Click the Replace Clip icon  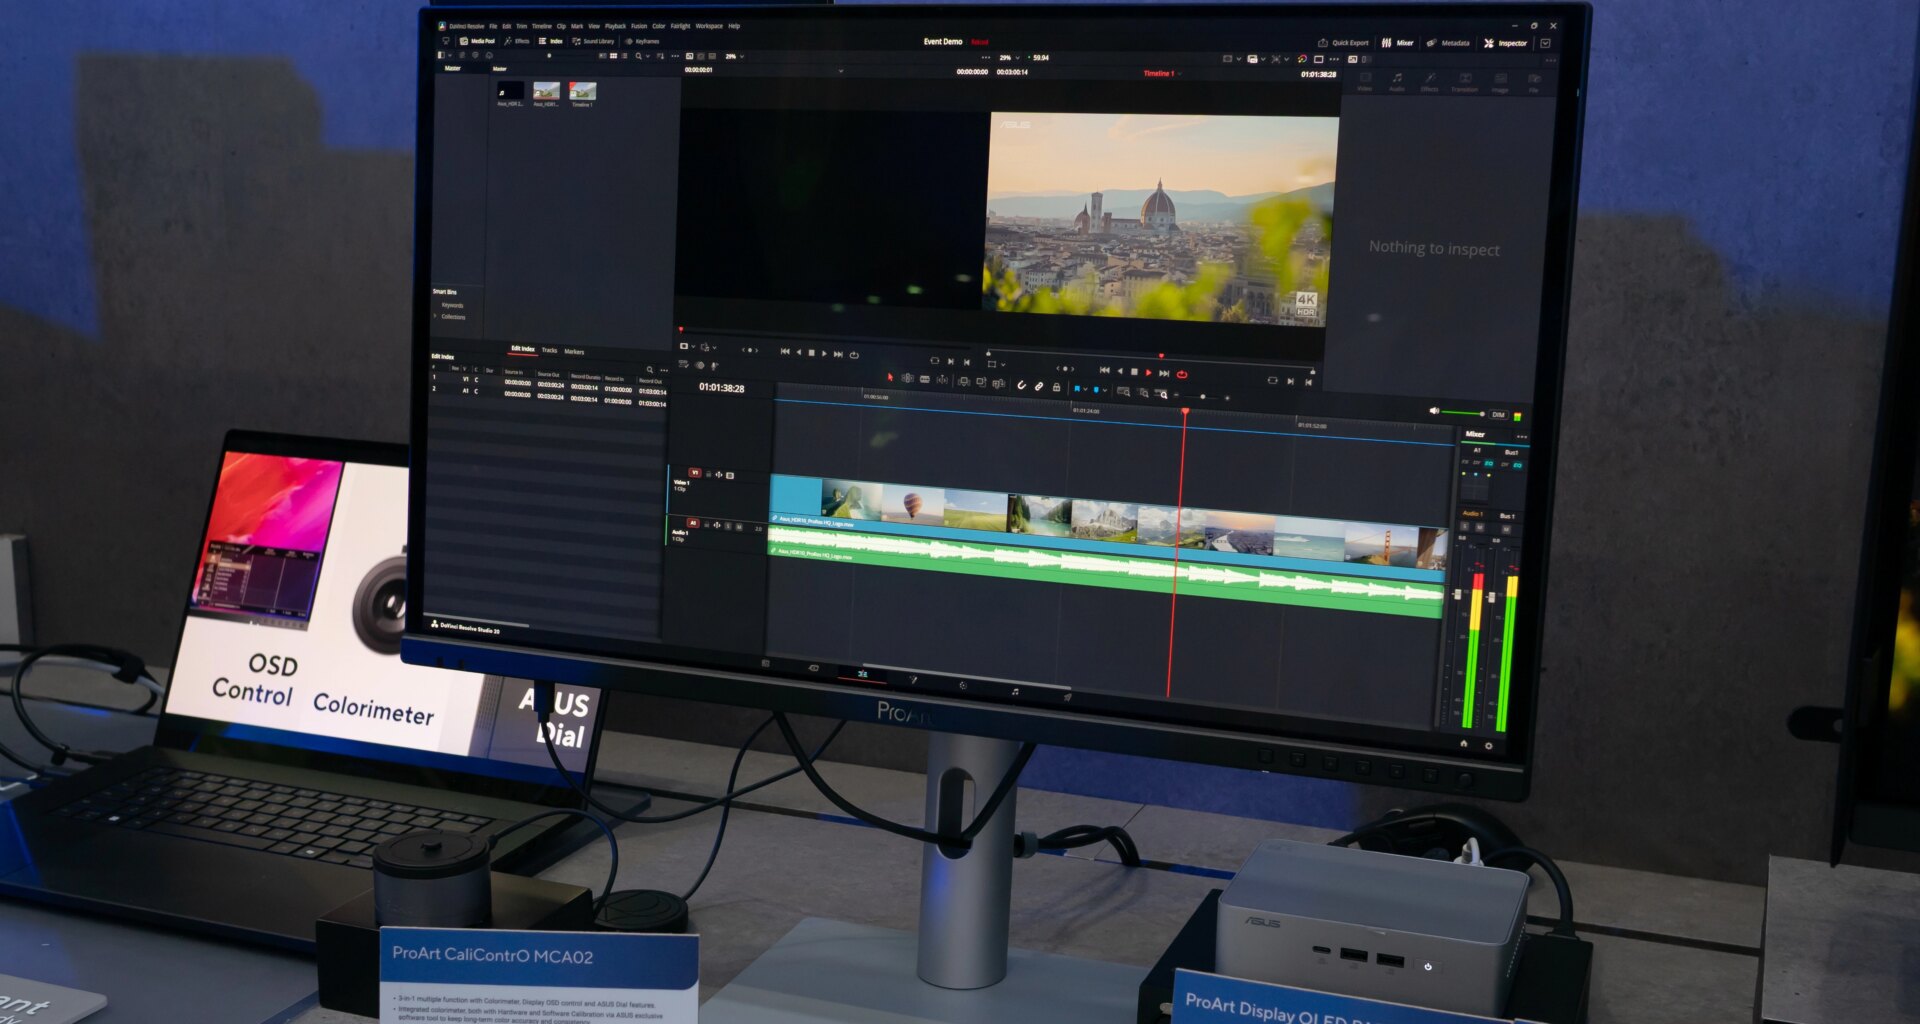(998, 383)
